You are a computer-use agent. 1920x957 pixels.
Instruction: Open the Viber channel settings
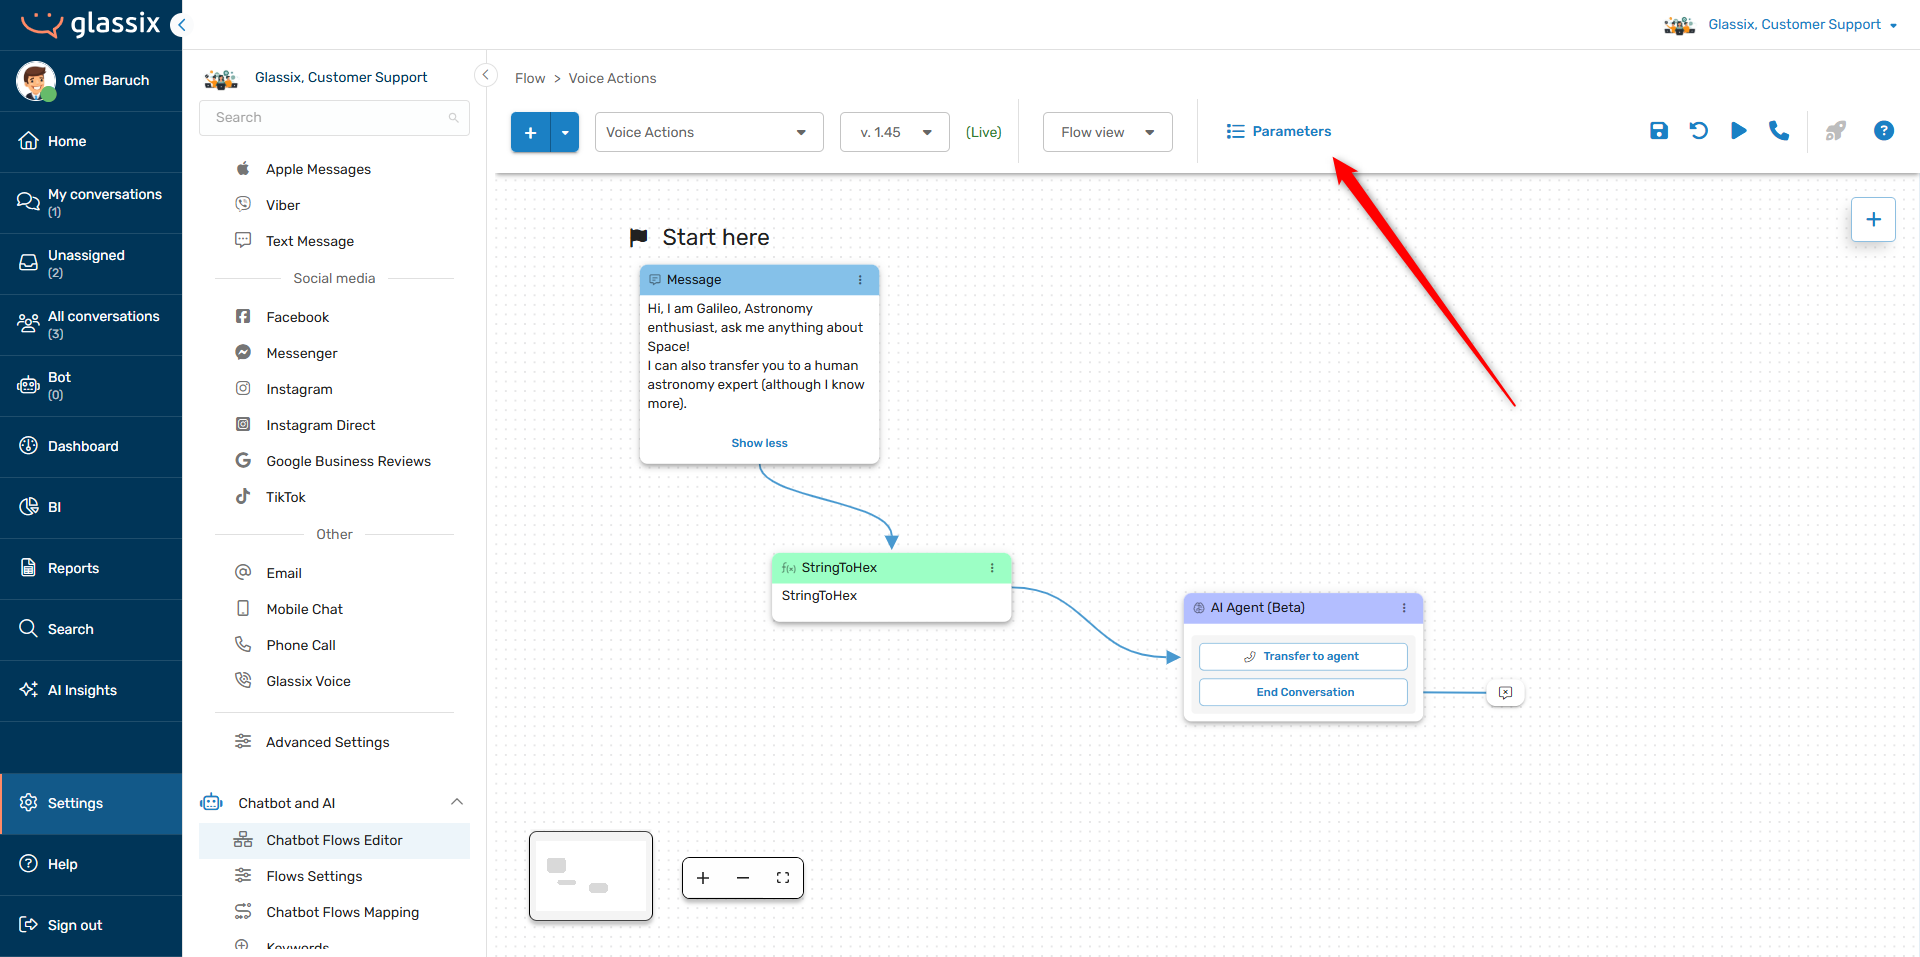283,205
